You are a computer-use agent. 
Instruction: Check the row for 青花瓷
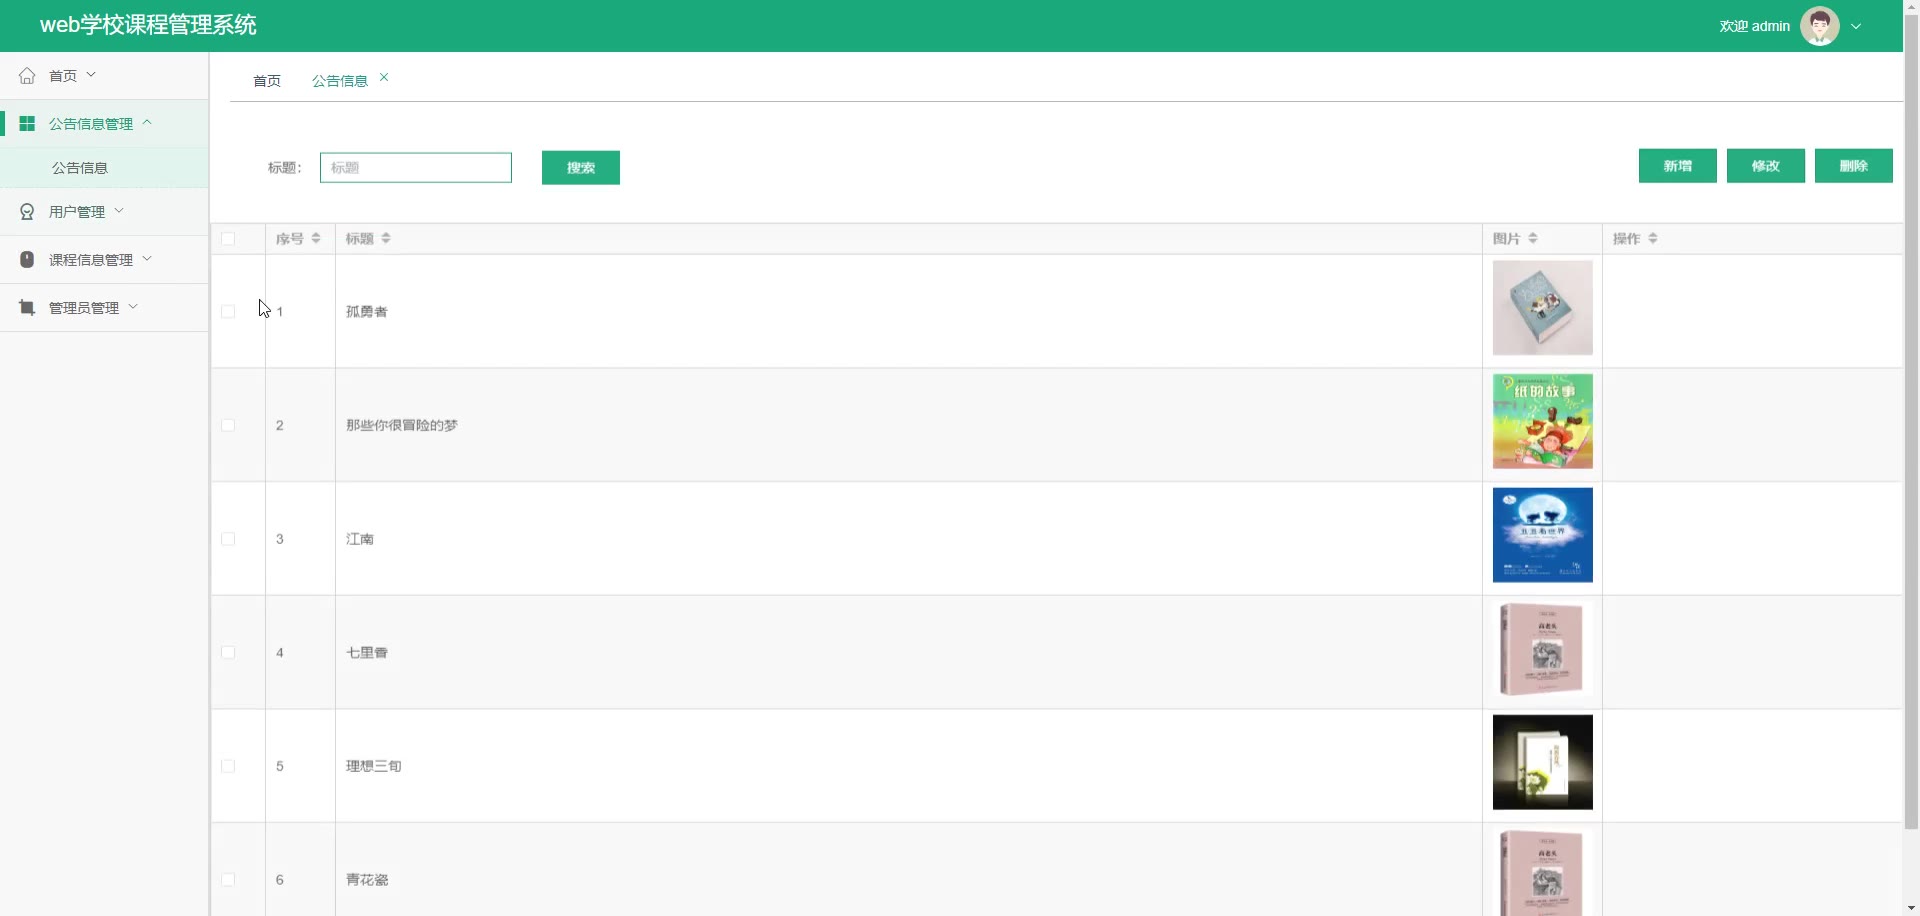point(228,880)
